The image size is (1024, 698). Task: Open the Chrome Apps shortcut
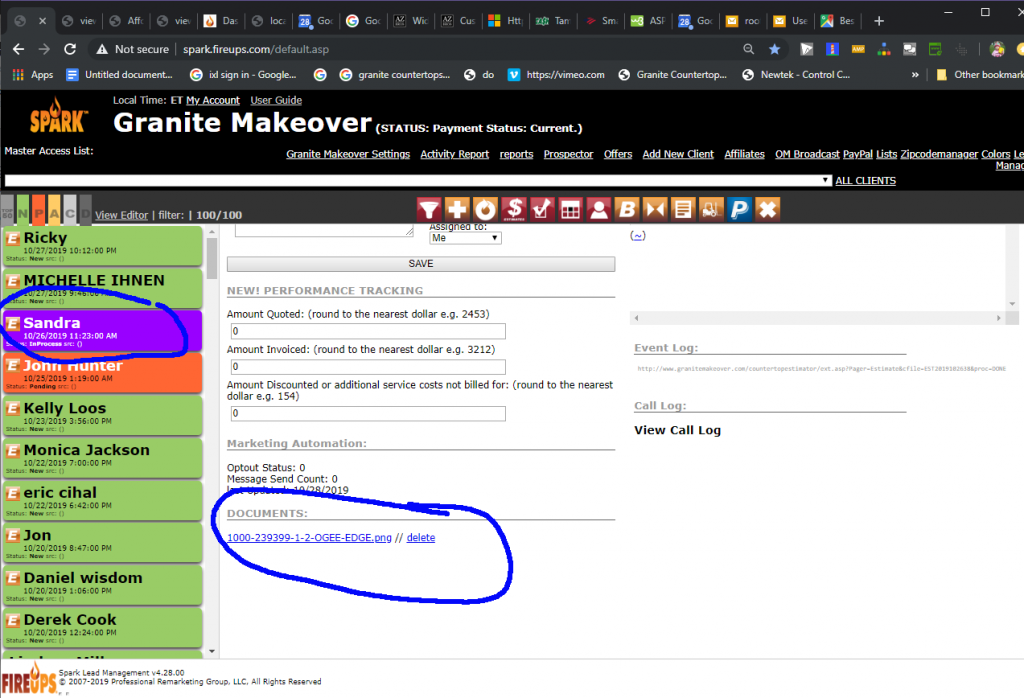33,74
